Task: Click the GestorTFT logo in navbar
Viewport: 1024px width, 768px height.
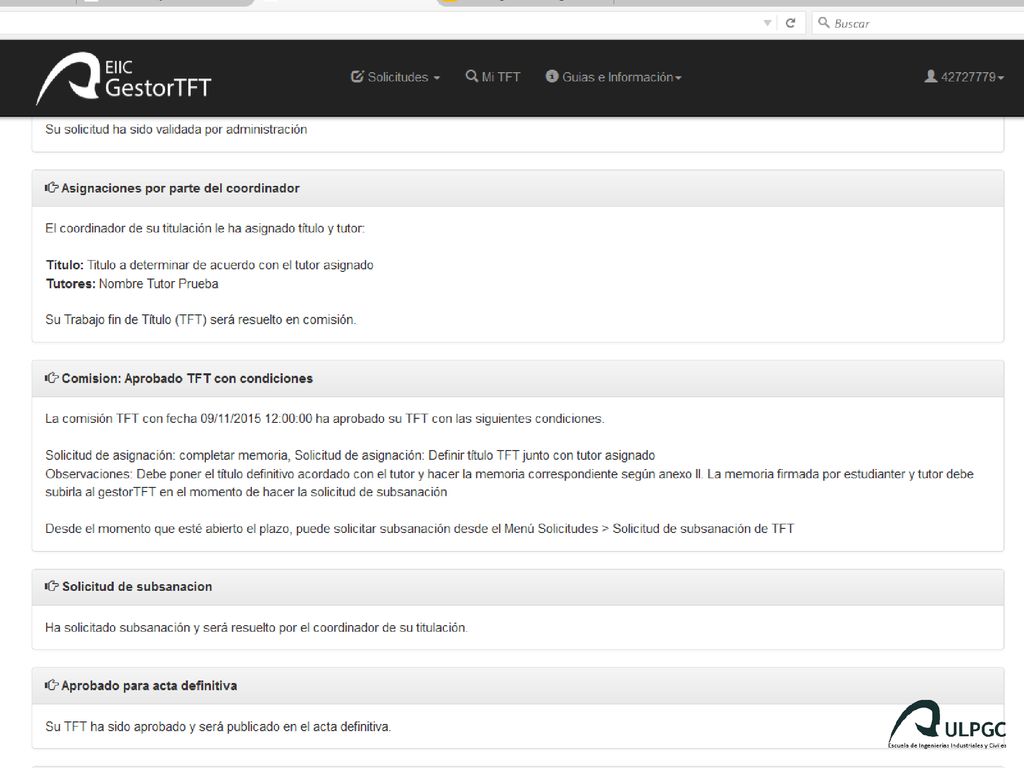Action: coord(123,78)
